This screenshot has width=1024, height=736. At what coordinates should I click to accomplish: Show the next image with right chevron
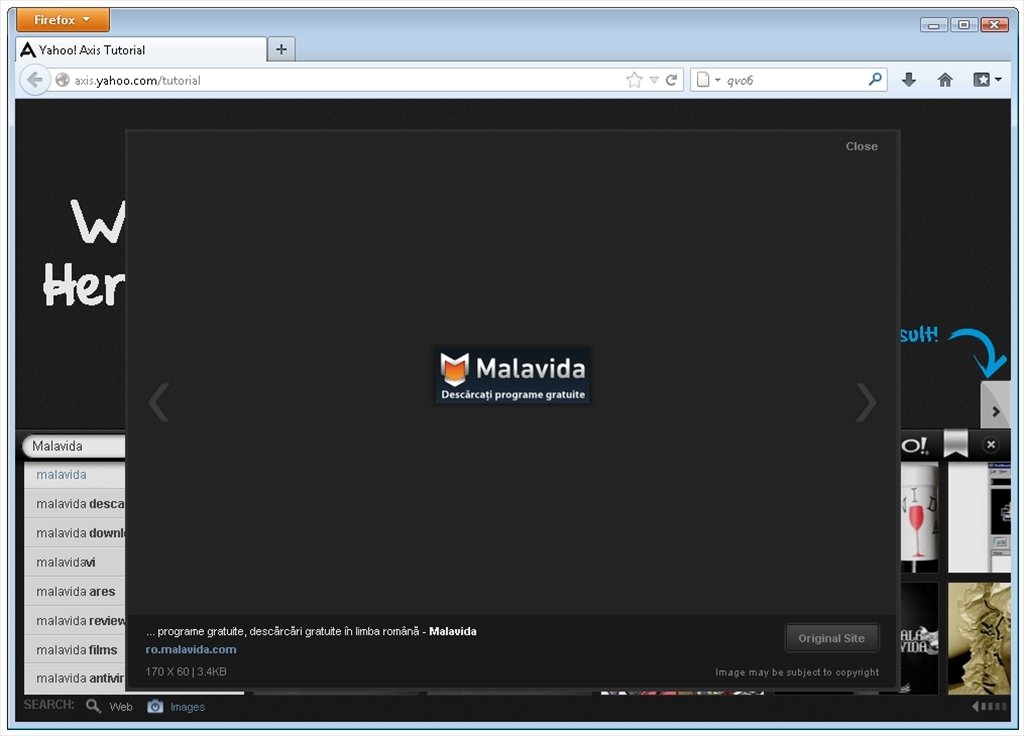point(866,402)
